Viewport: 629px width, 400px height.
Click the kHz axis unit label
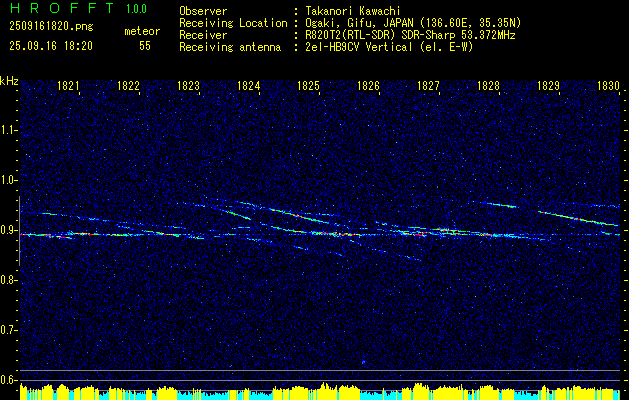pyautogui.click(x=9, y=81)
